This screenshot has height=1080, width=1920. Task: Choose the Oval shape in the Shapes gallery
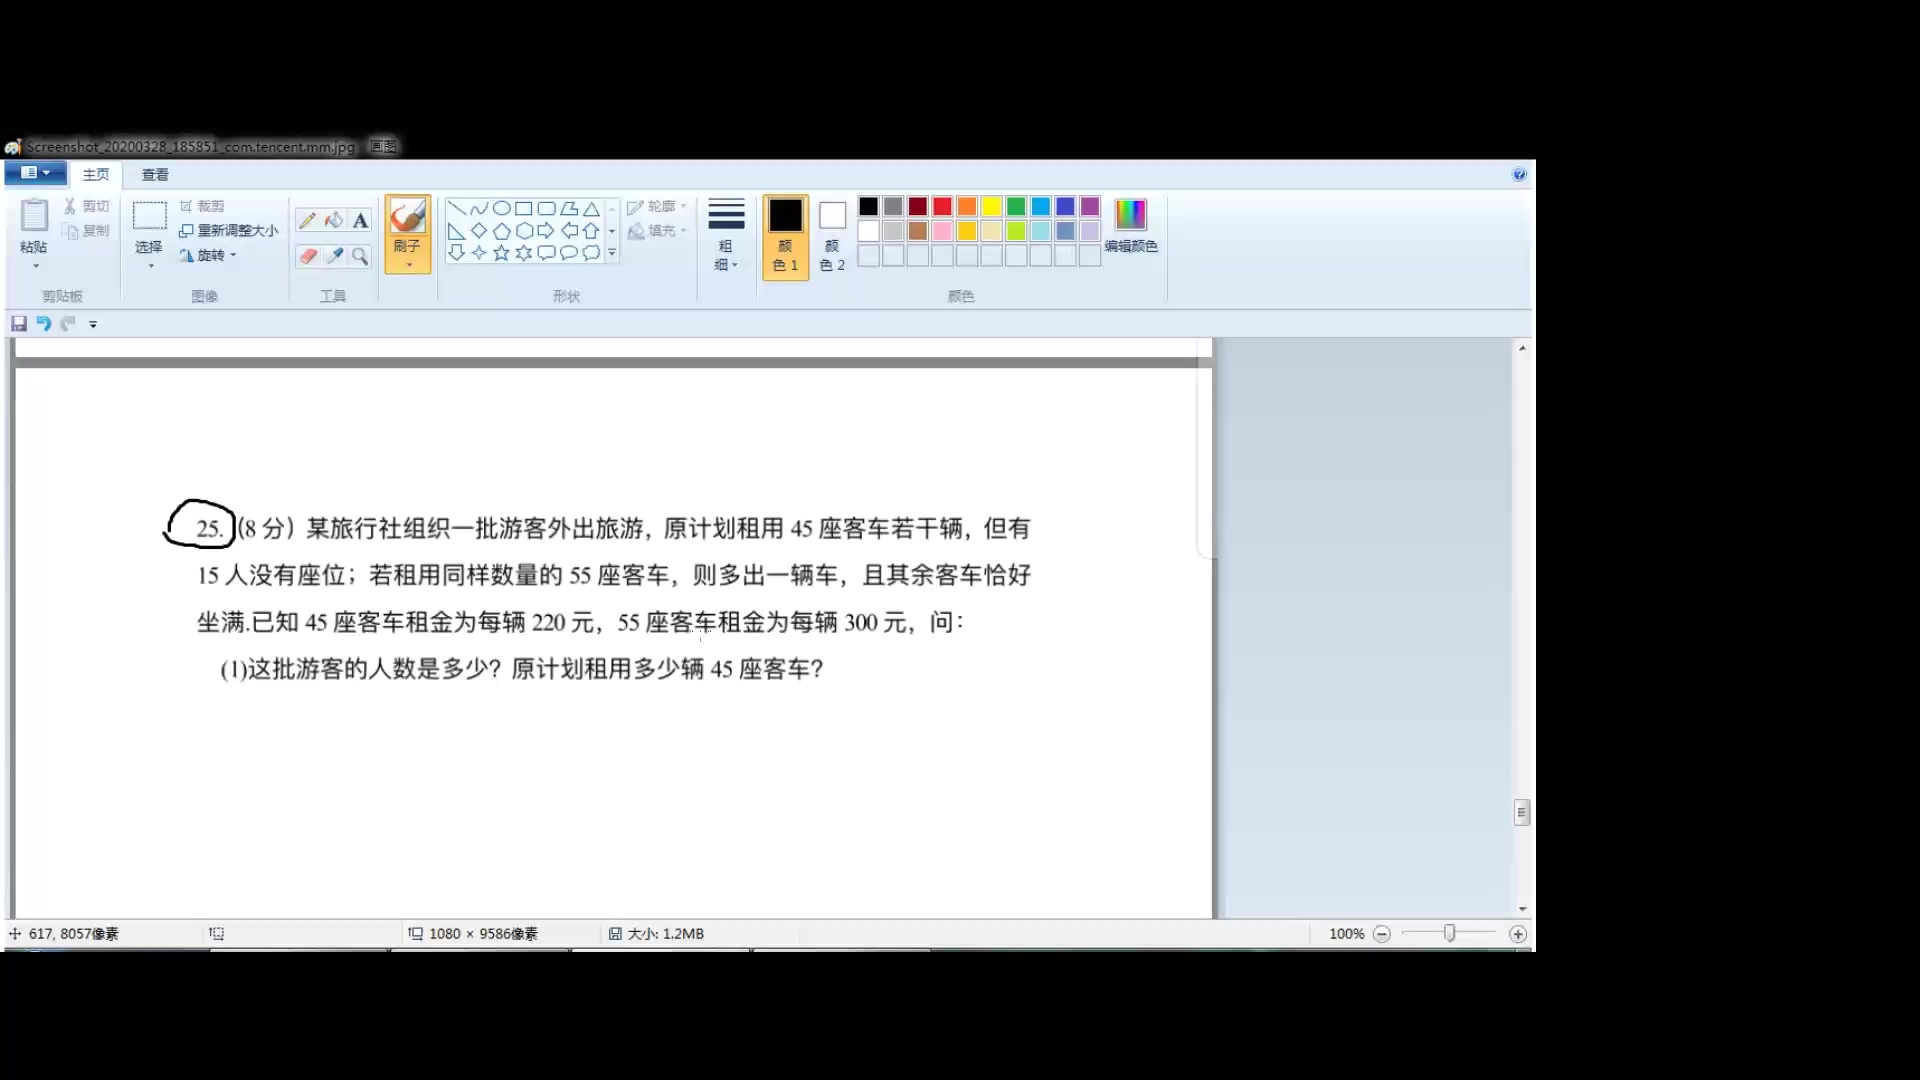point(501,208)
